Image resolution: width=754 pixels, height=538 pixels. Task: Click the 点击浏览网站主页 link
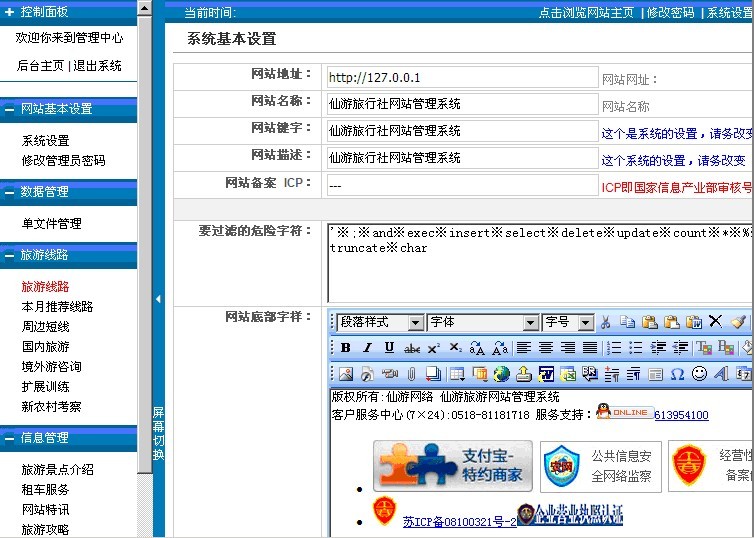[586, 13]
